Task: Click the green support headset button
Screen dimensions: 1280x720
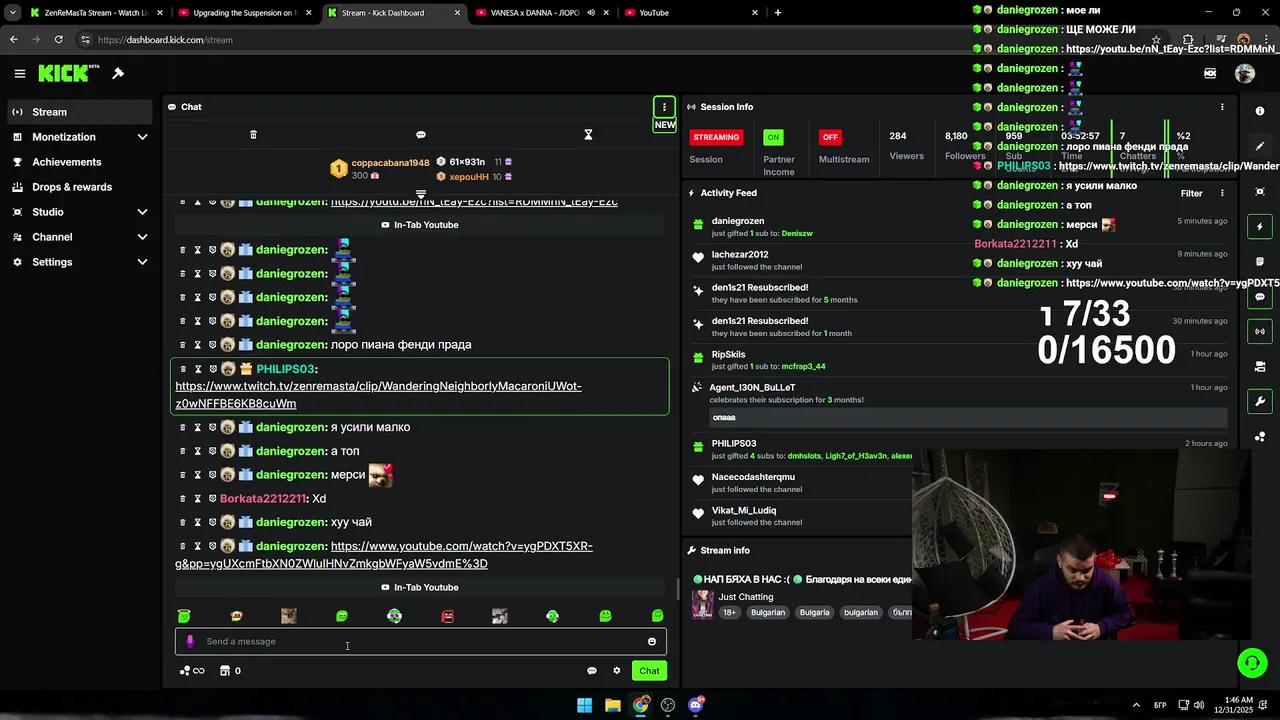Action: click(x=1252, y=662)
